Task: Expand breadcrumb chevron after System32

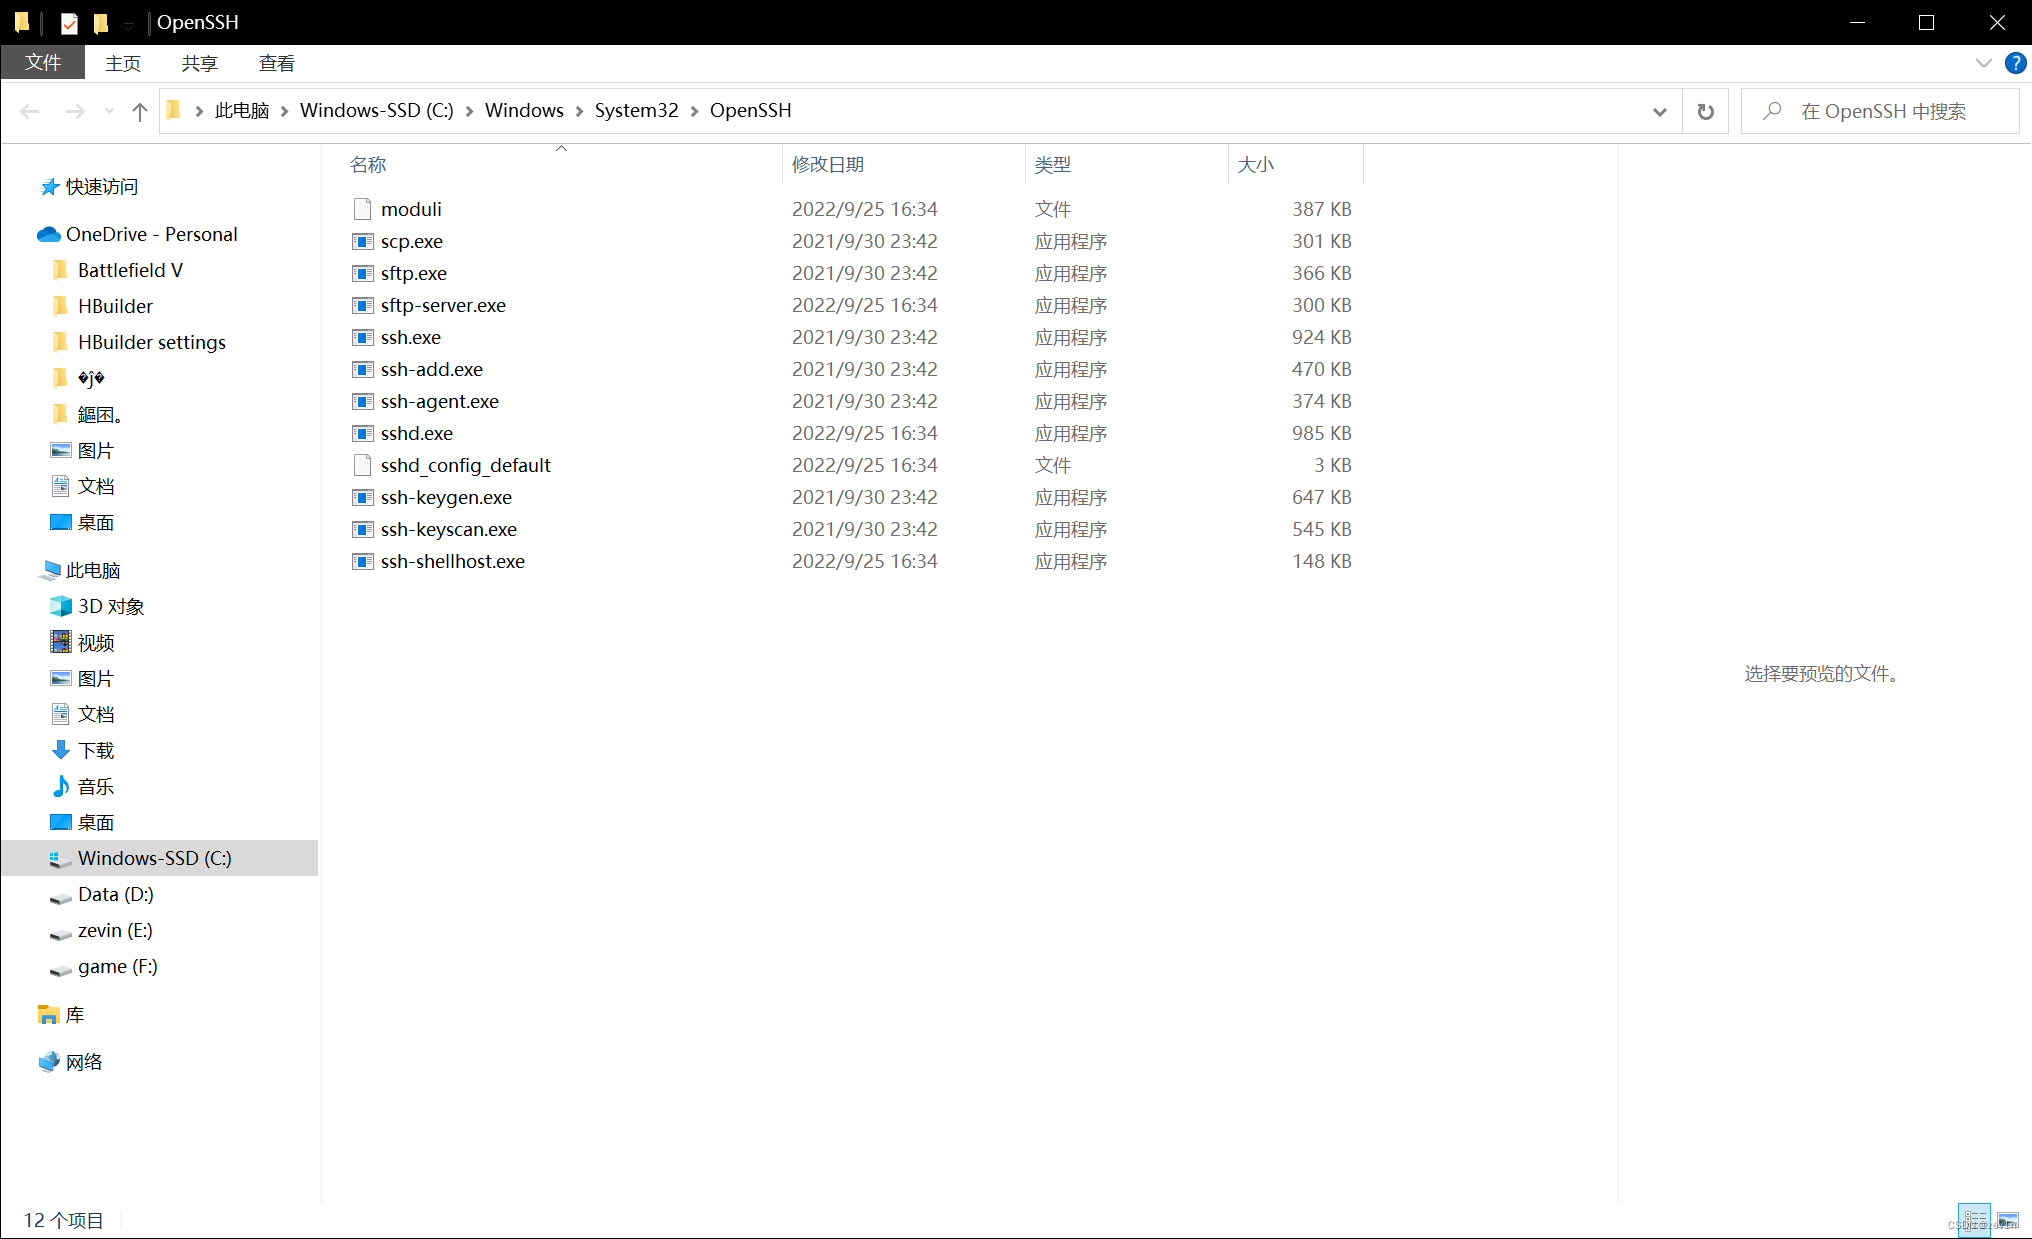Action: coord(694,111)
